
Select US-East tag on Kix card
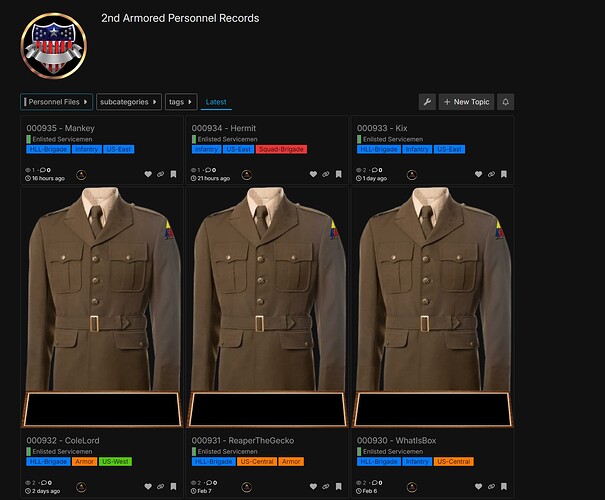click(450, 149)
